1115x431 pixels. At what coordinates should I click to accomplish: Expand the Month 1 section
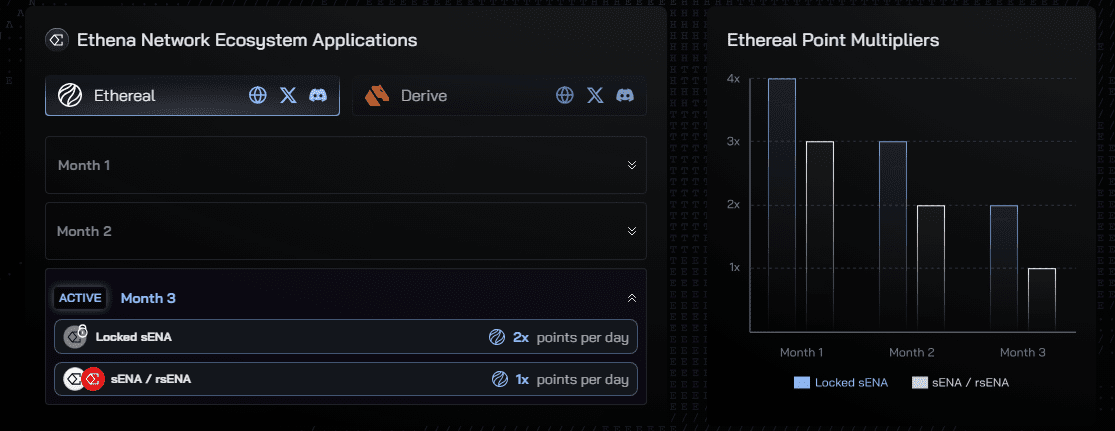[631, 165]
